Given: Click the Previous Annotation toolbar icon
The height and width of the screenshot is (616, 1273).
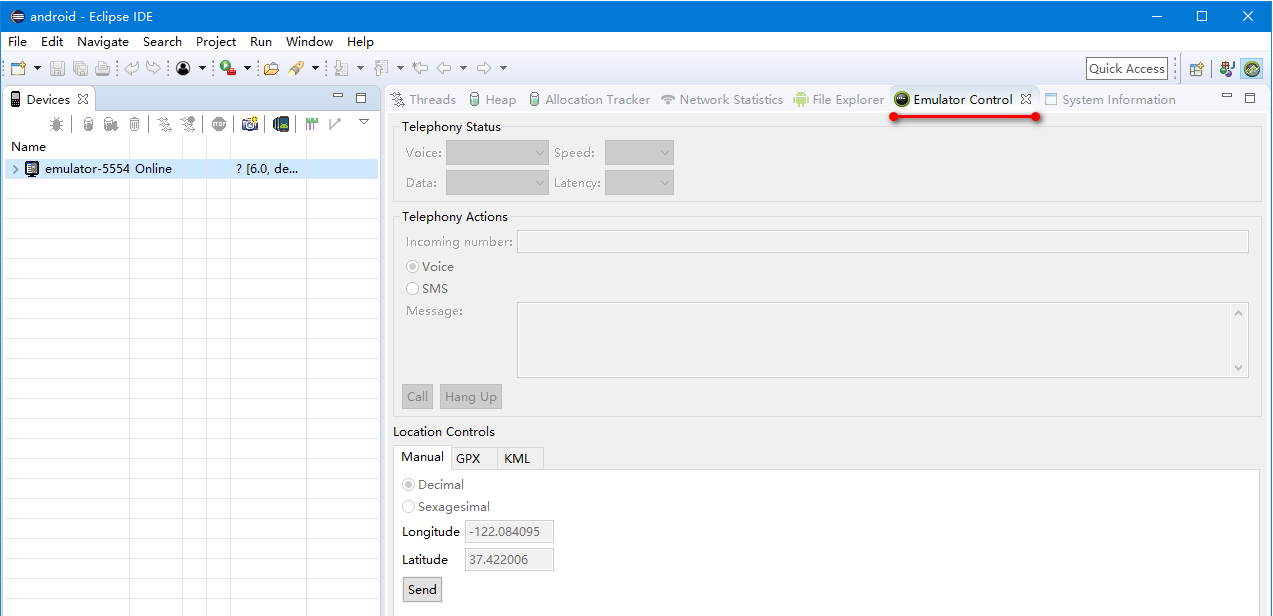Looking at the screenshot, I should coord(381,68).
